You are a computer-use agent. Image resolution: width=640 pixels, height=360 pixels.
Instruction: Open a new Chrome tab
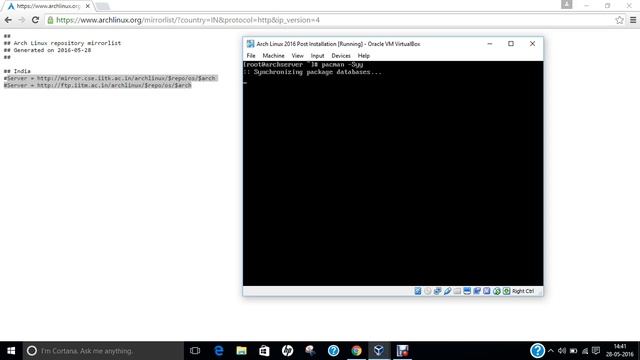[103, 6]
